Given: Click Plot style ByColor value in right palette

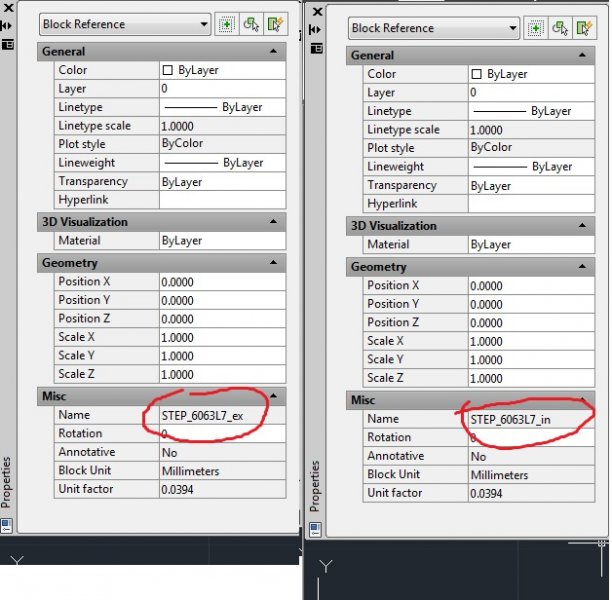Looking at the screenshot, I should click(x=532, y=148).
